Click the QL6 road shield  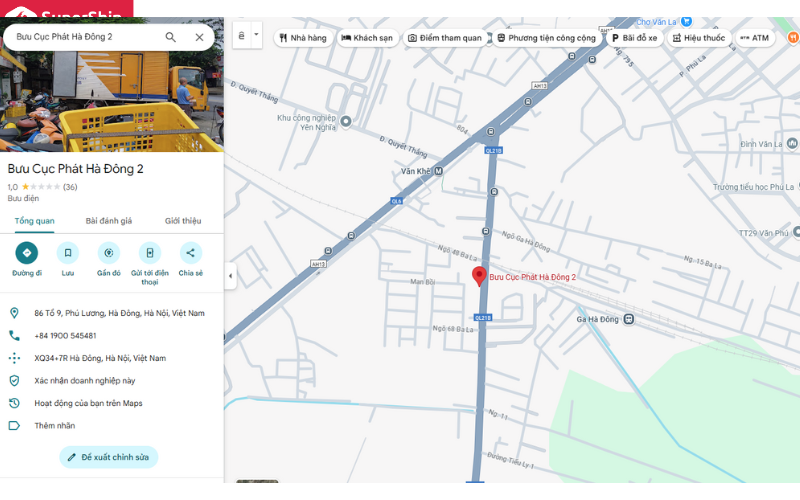click(396, 201)
